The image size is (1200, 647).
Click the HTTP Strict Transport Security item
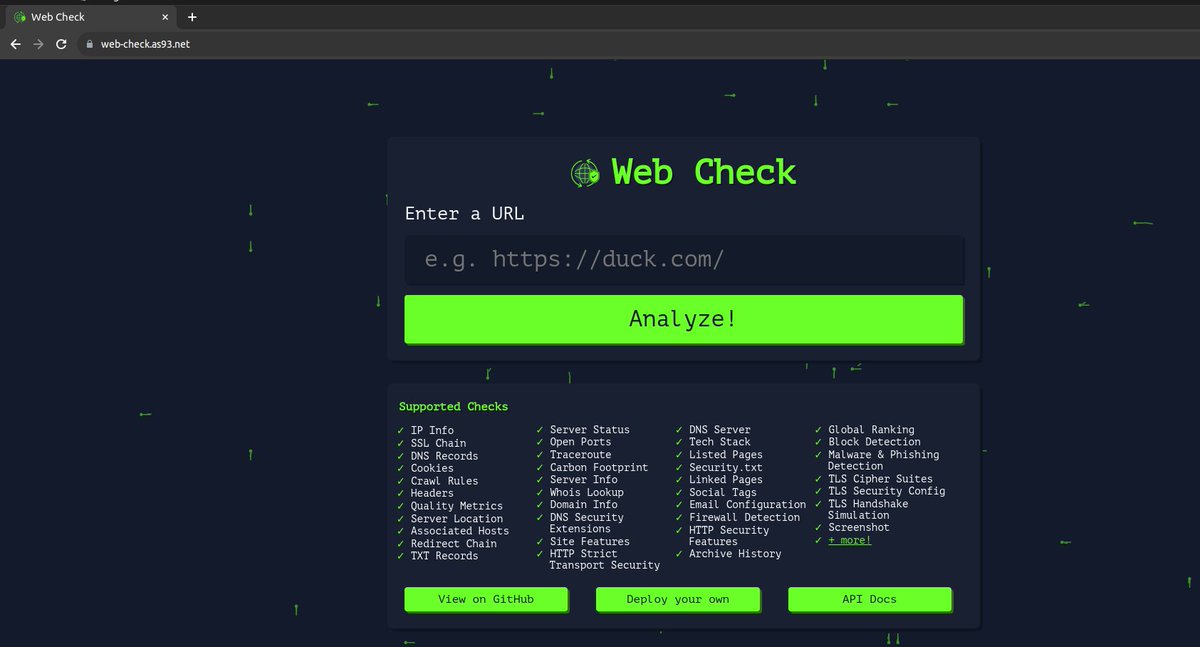pyautogui.click(x=605, y=560)
